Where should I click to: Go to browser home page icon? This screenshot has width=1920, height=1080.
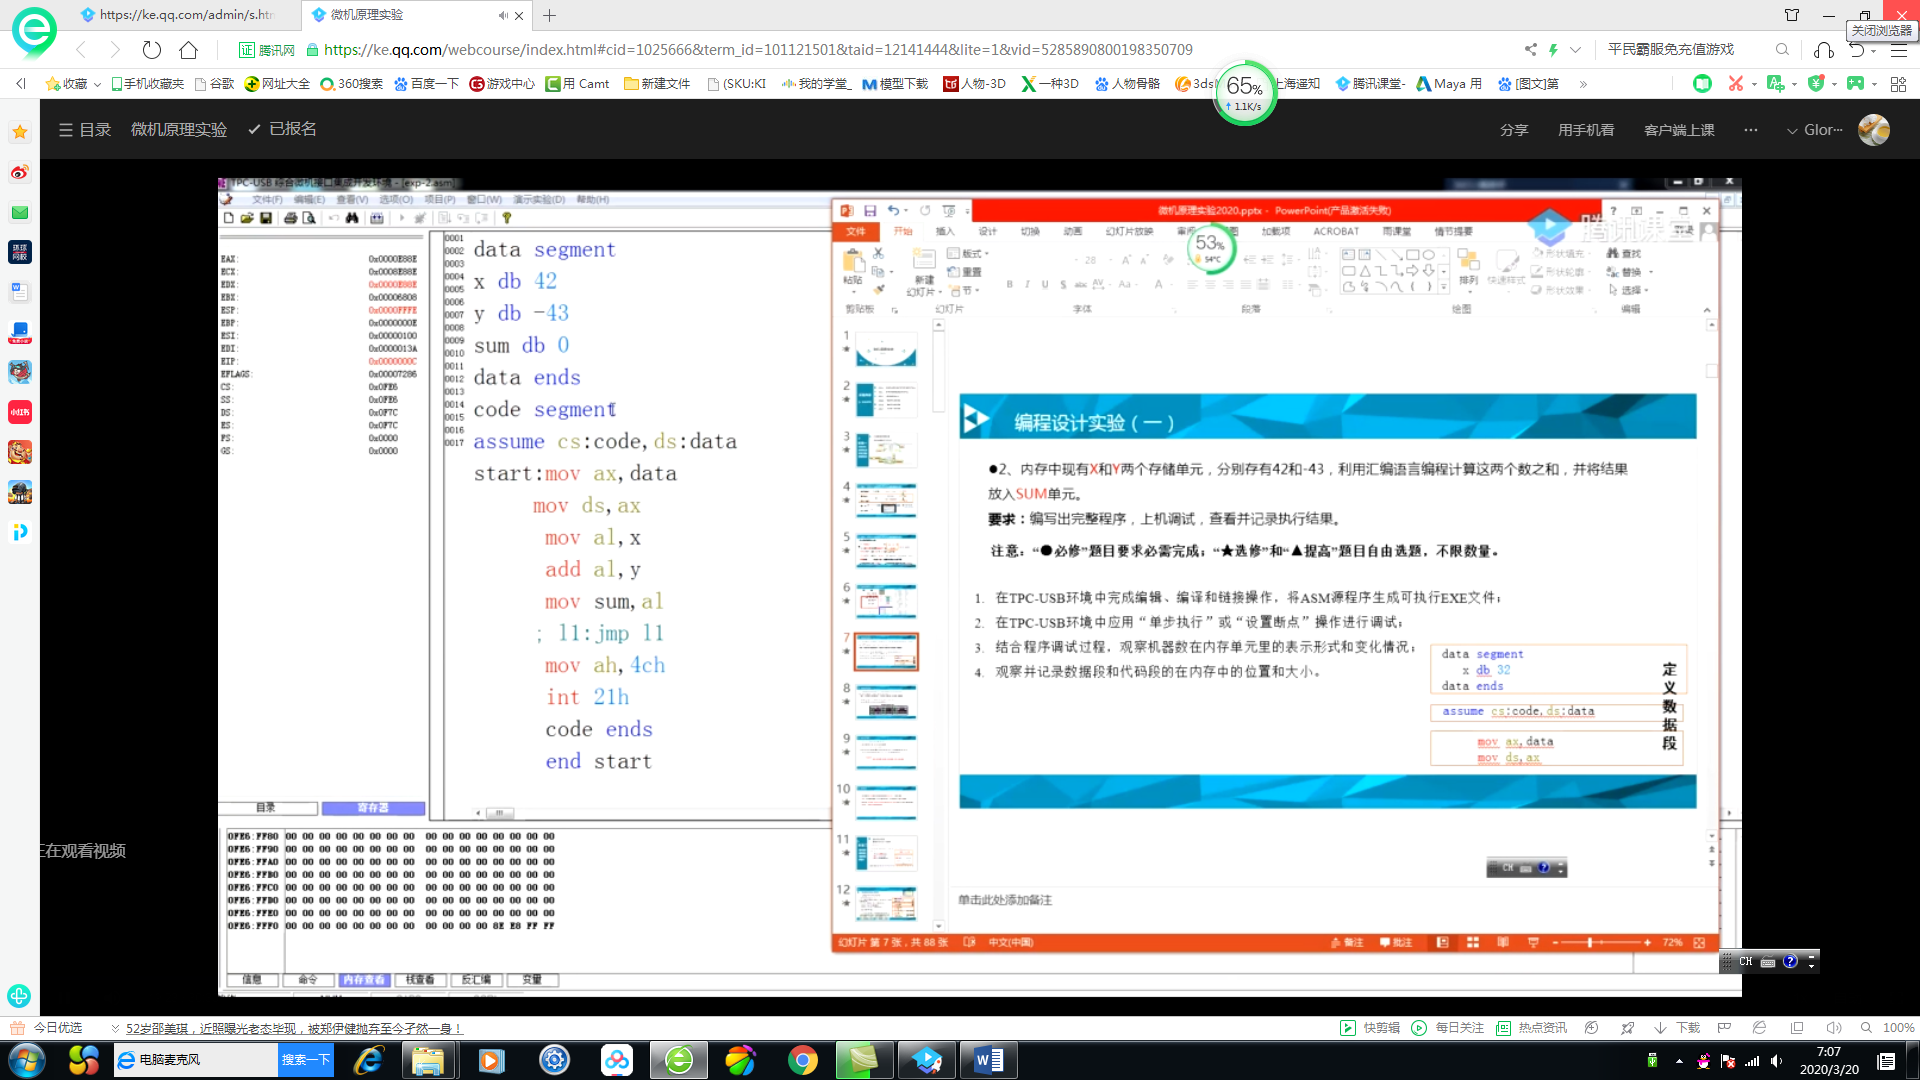188,50
